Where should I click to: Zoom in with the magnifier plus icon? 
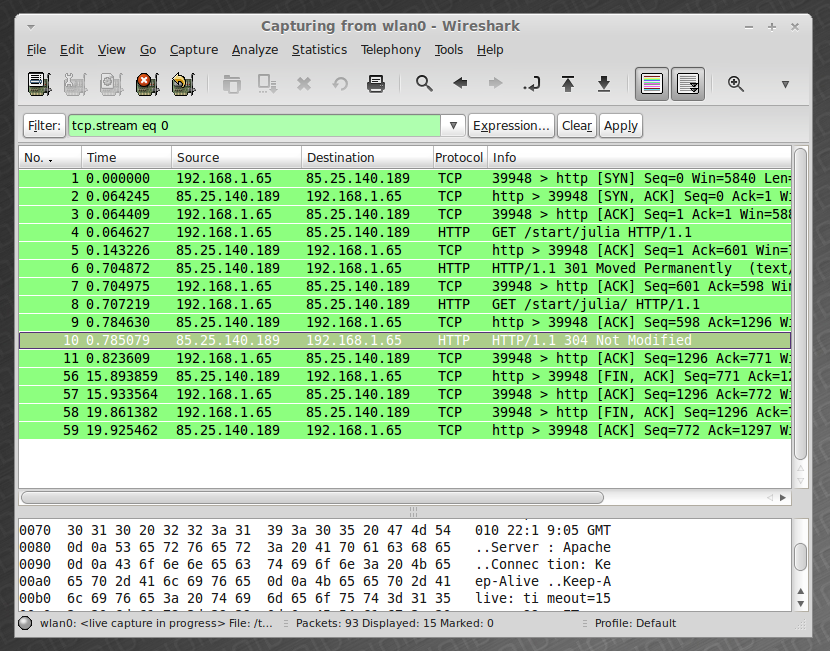[x=736, y=84]
